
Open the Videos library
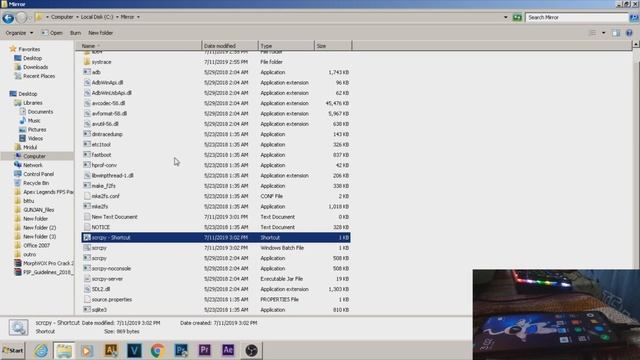pos(35,139)
